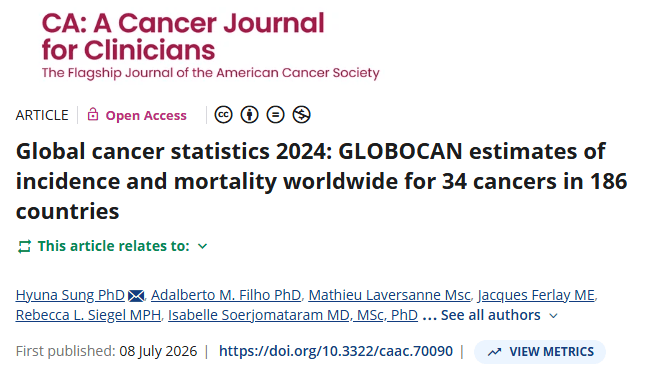Expand 'See all authors' list
654x377 pixels.
click(x=490, y=315)
